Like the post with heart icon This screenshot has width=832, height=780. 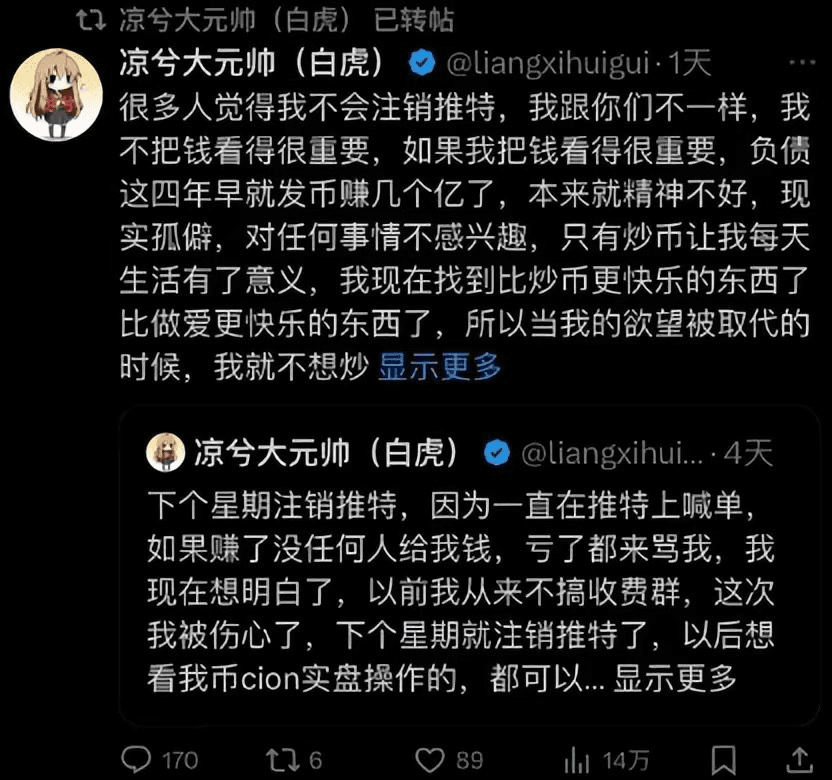tap(429, 760)
